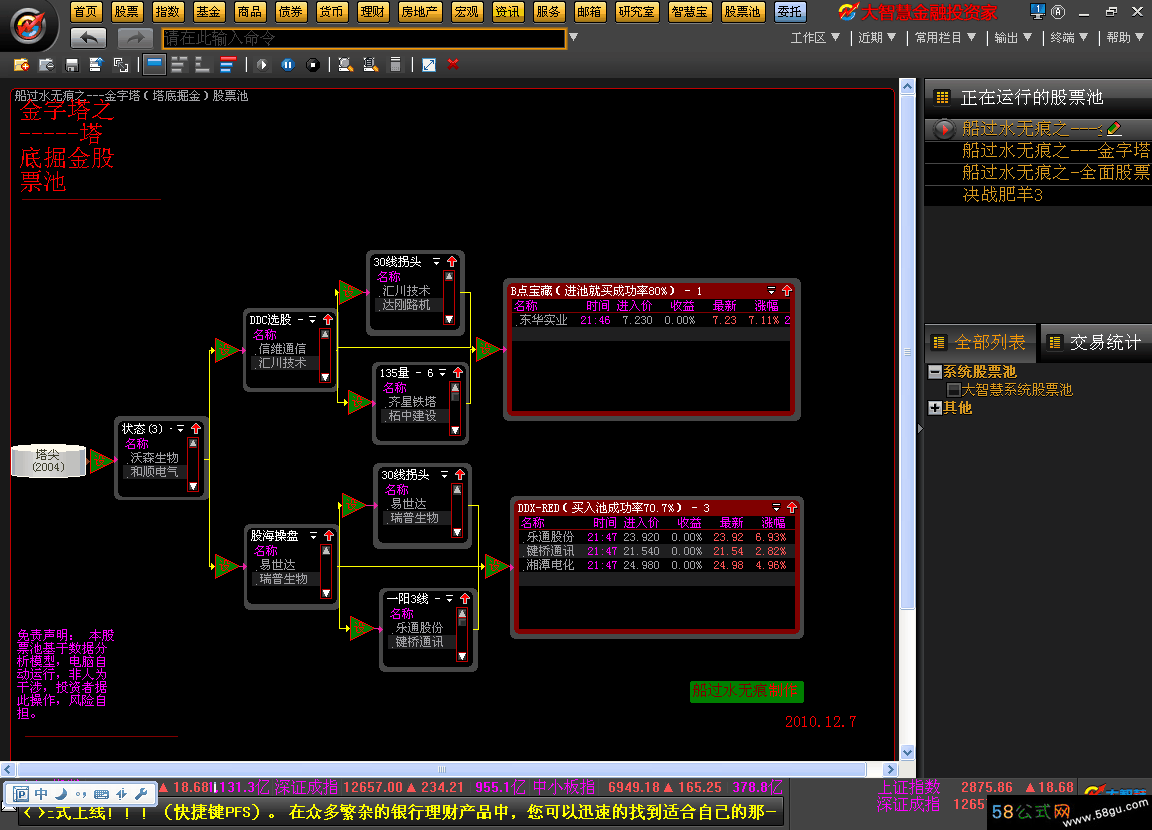Viewport: 1152px width, 830px height.
Task: Open the 房地产 menu tab
Action: tap(419, 12)
